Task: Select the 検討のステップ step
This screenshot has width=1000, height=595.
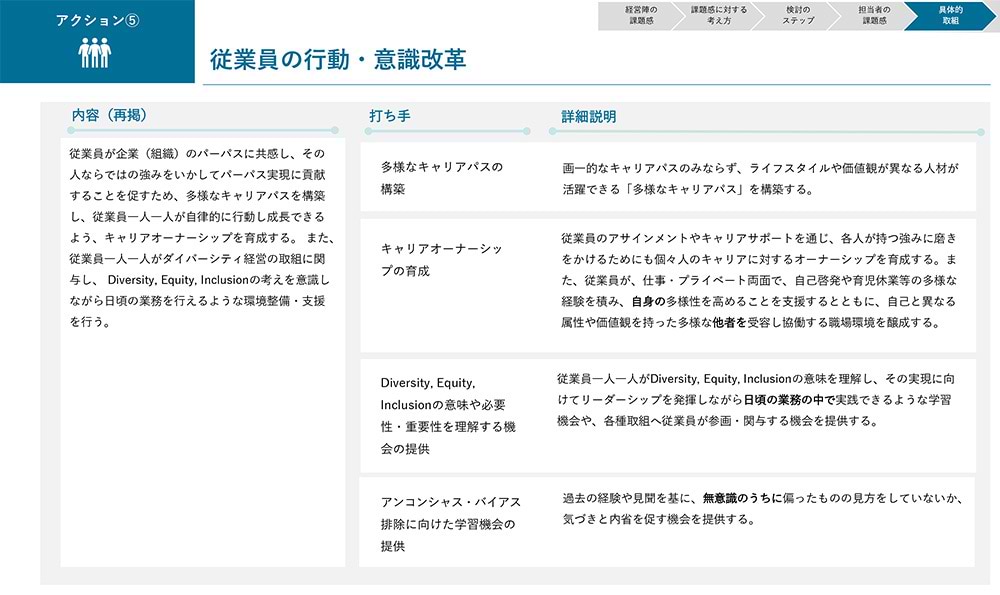Action: click(798, 15)
